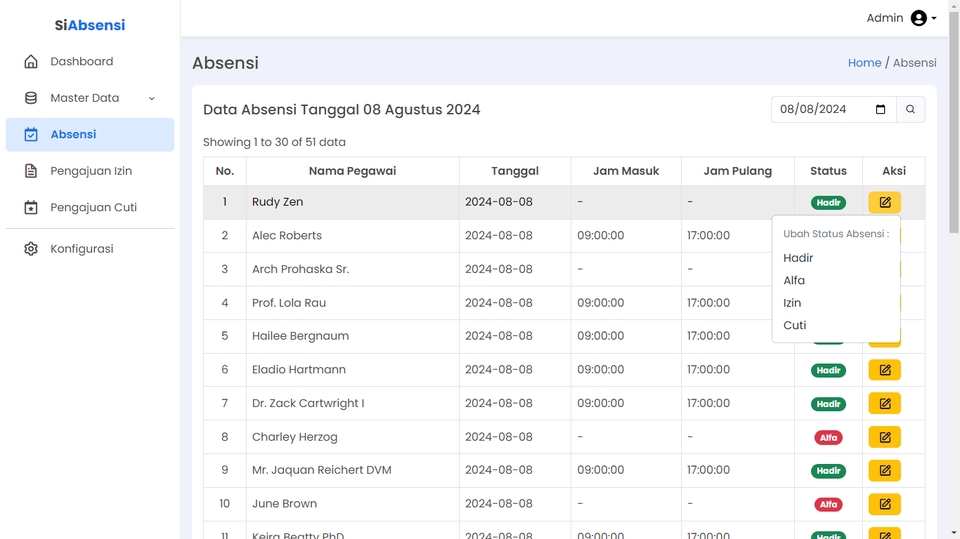
Task: Click the SiAbsensi brand logo
Action: [90, 25]
